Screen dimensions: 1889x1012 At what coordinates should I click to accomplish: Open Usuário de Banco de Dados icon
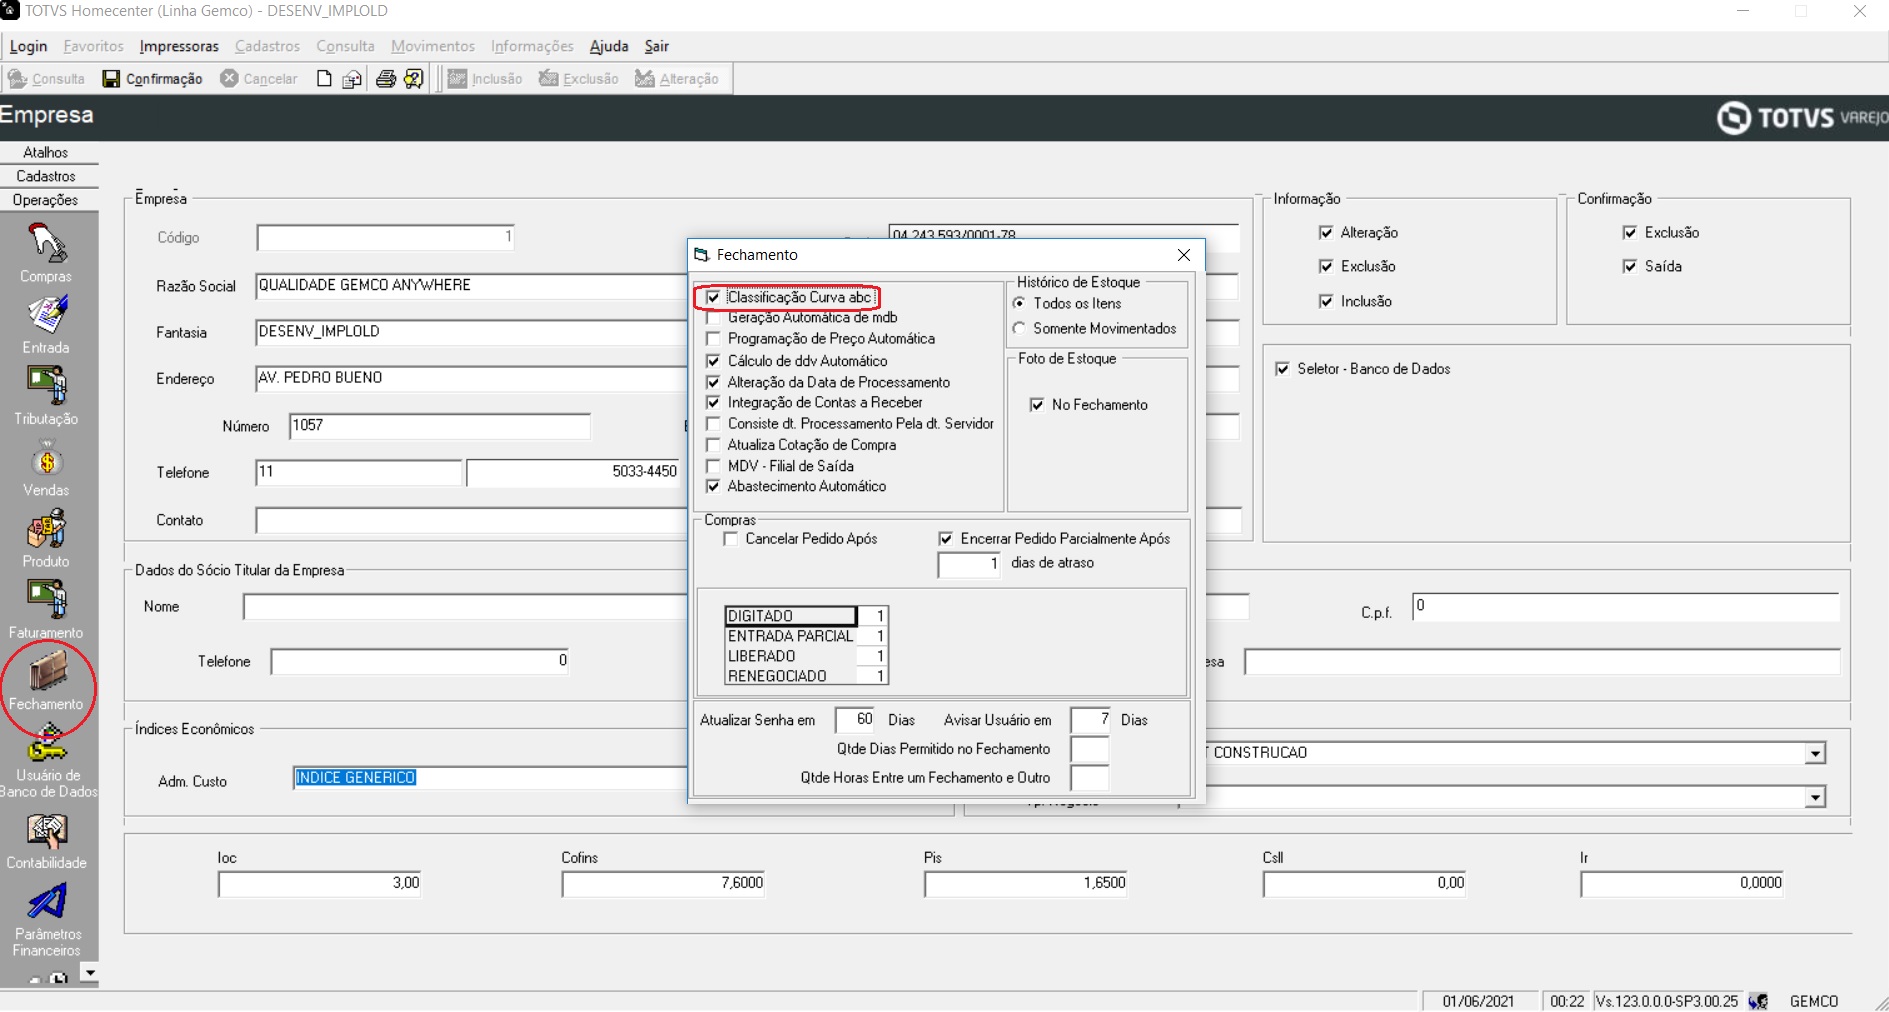(x=47, y=763)
